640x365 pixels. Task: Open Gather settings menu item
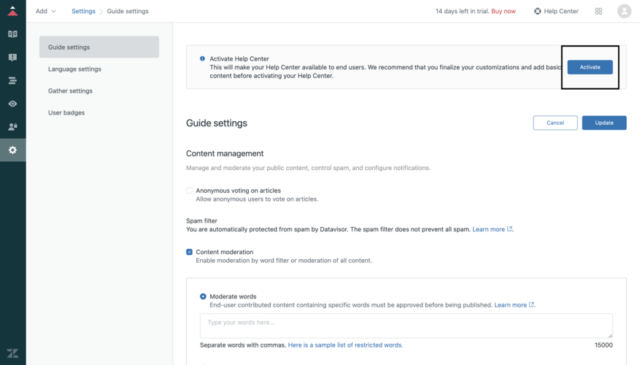click(70, 91)
